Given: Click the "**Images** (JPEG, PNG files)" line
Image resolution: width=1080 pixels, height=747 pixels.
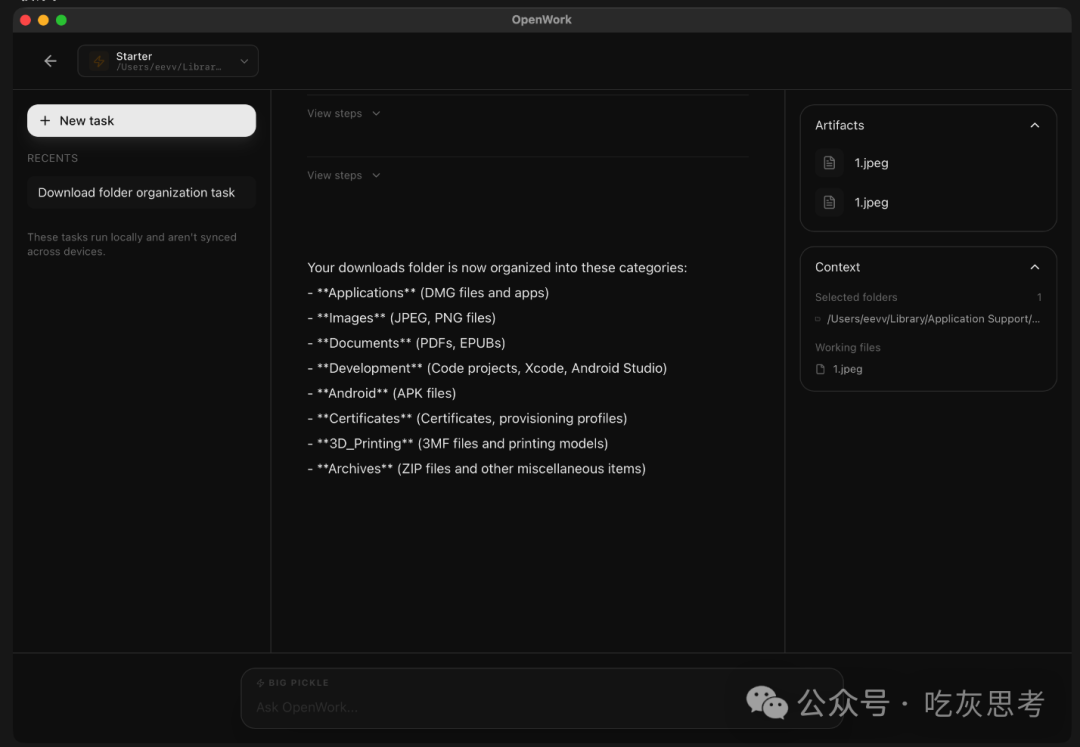Looking at the screenshot, I should coord(402,318).
